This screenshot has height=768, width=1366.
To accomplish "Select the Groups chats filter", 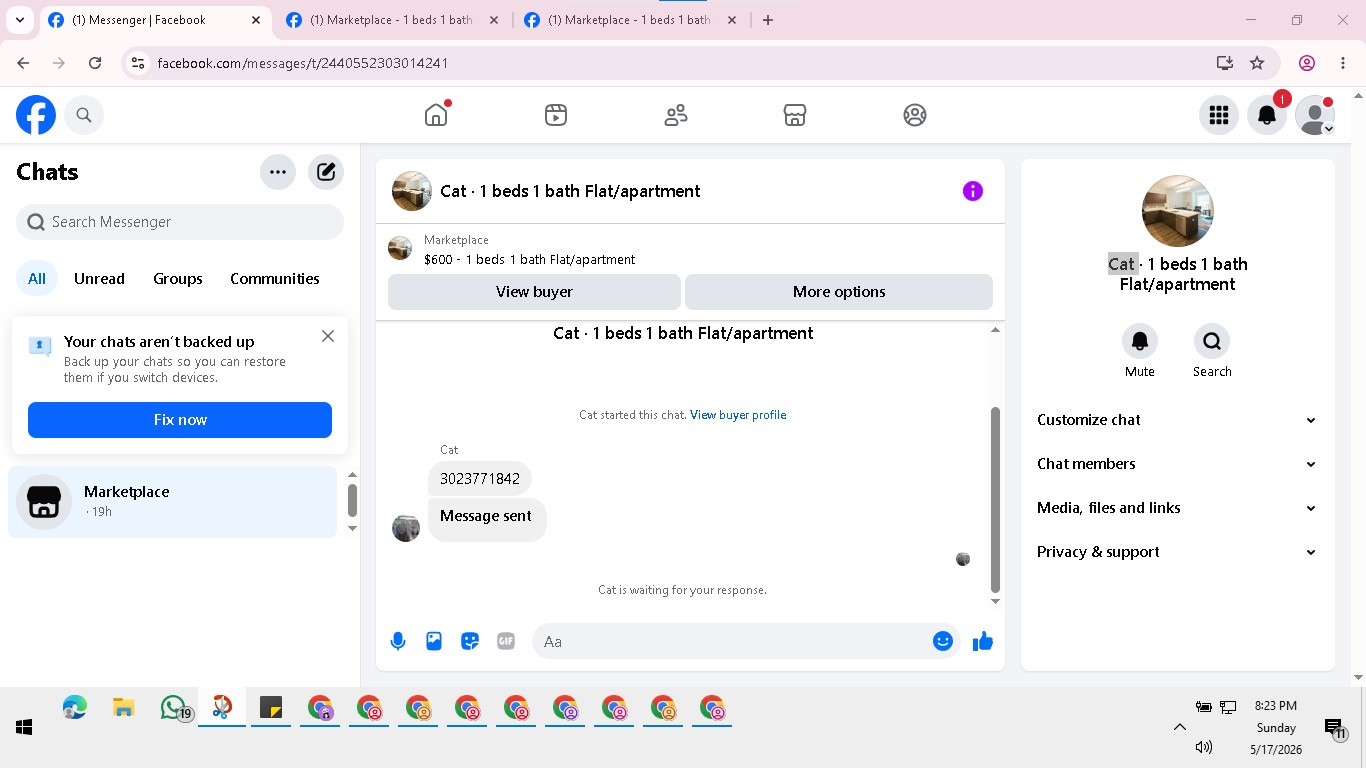I will [x=178, y=279].
